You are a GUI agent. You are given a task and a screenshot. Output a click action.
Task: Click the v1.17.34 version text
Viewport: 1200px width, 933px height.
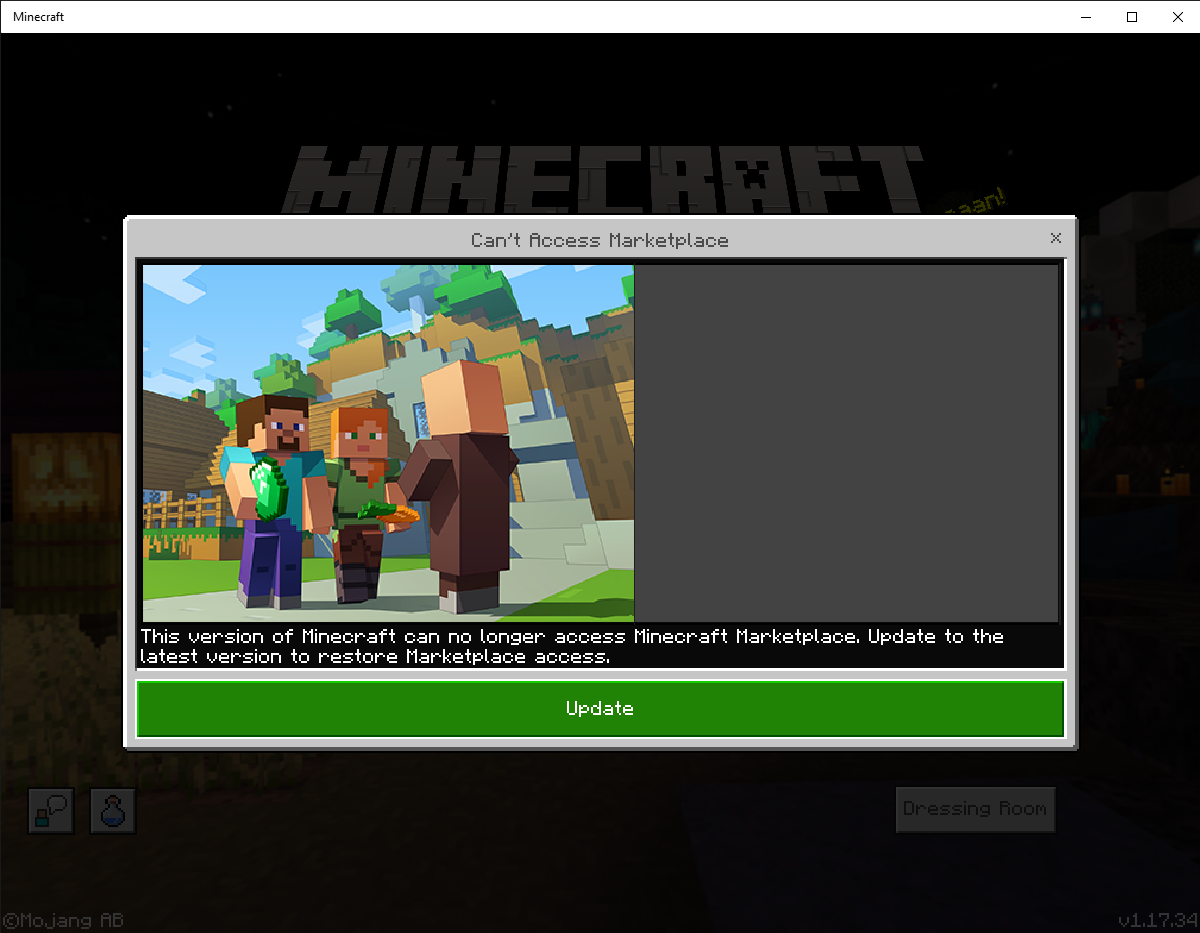coord(1158,920)
